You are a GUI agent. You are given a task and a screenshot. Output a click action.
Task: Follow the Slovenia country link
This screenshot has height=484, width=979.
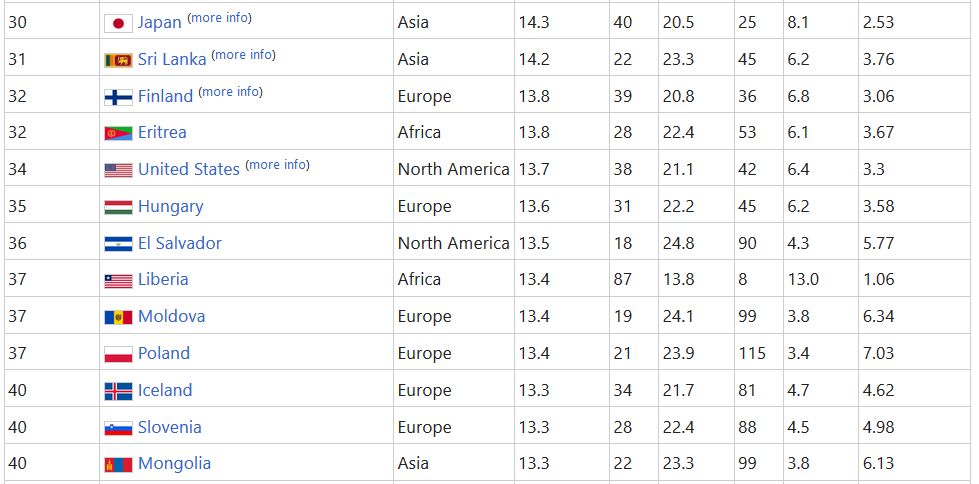click(x=170, y=427)
